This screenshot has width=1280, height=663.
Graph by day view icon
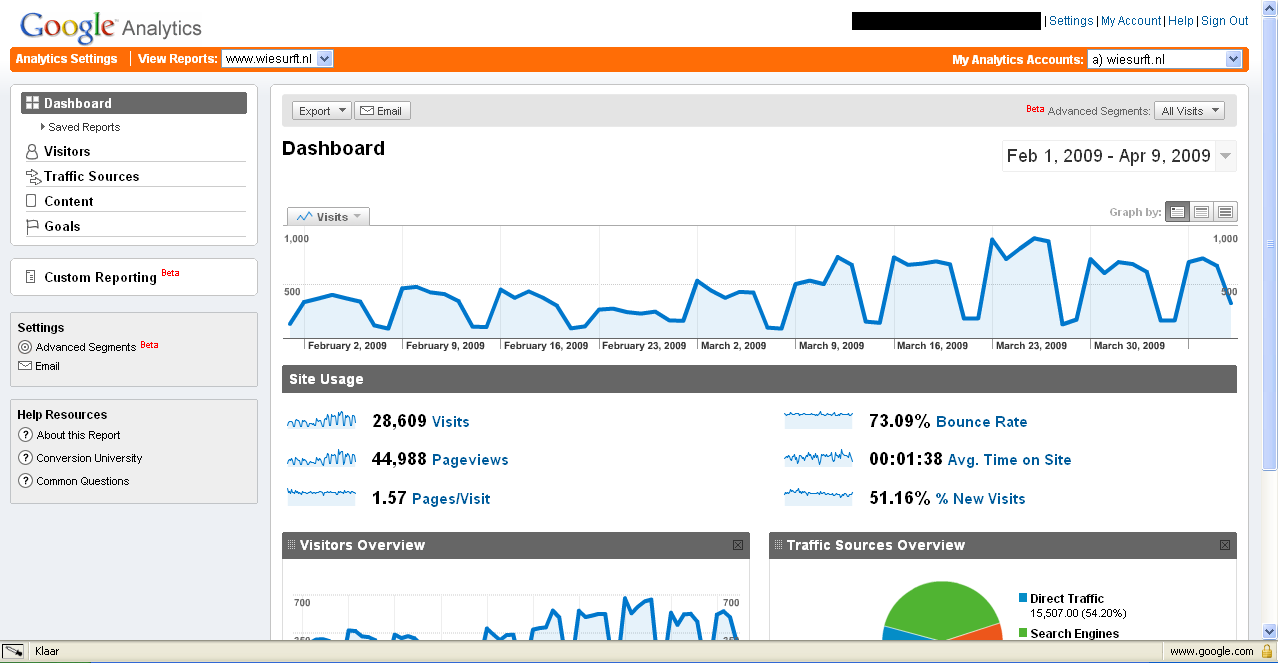pos(1177,212)
